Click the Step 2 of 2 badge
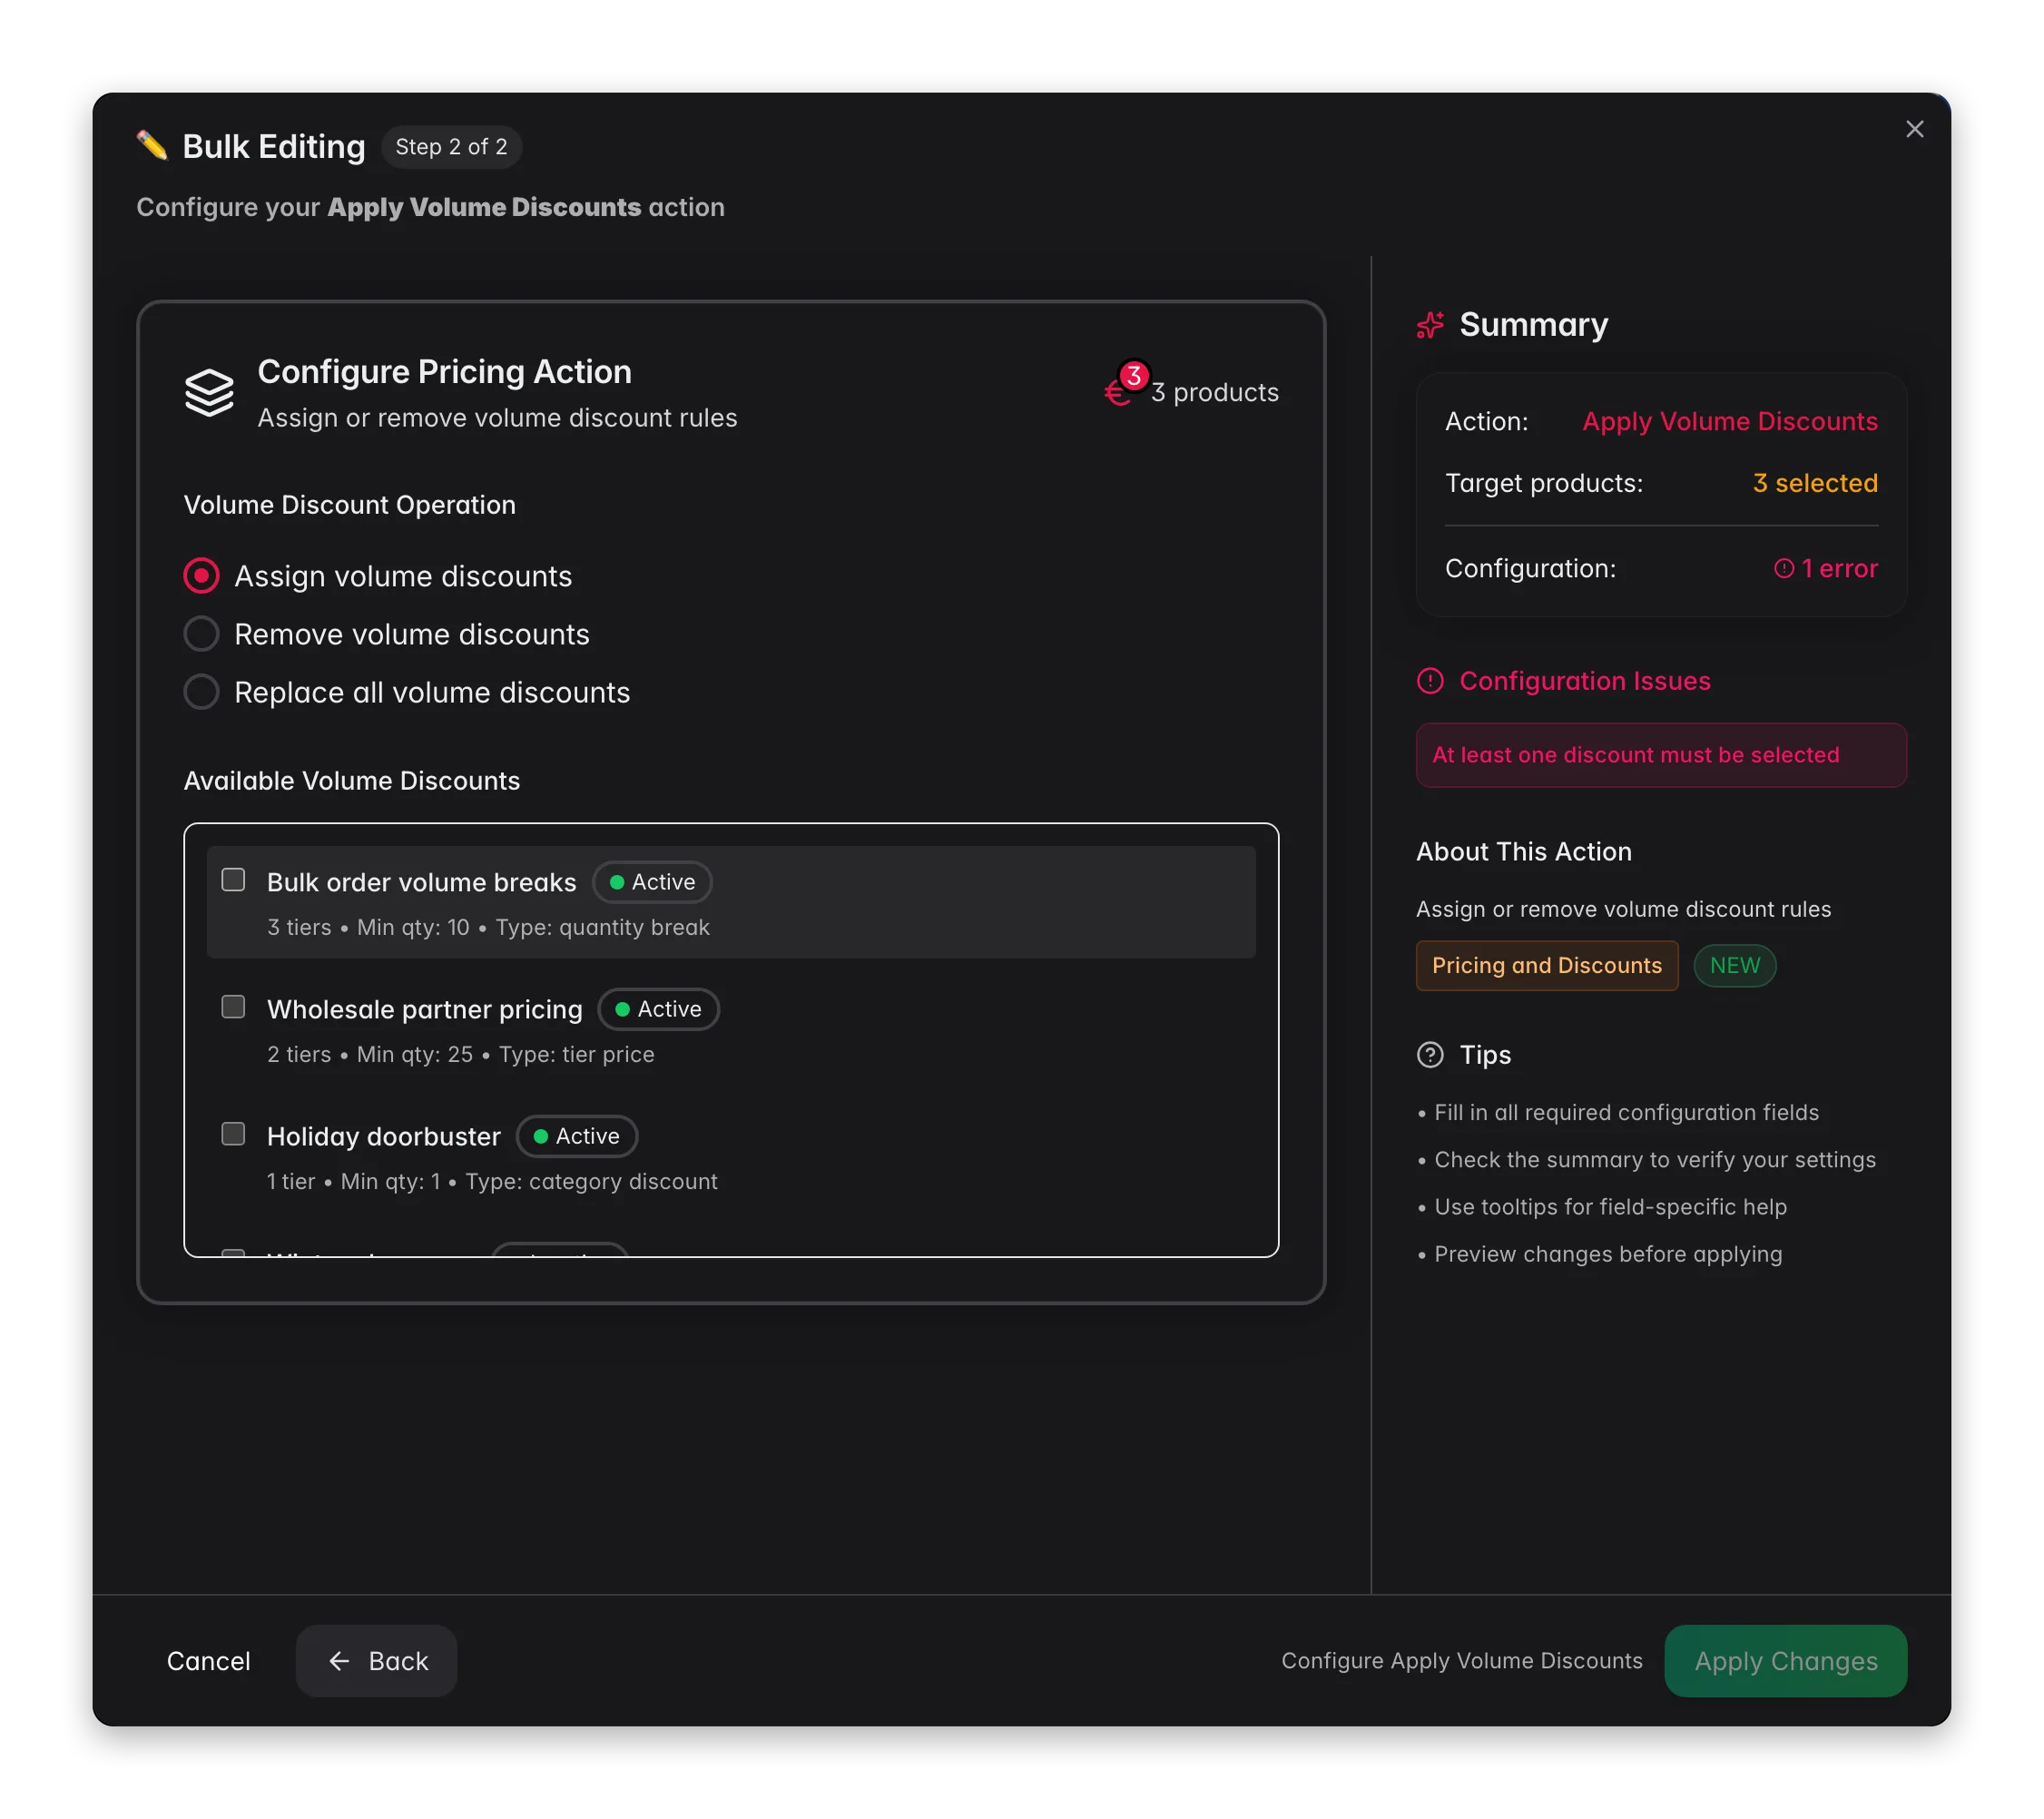Image resolution: width=2044 pixels, height=1819 pixels. point(451,147)
